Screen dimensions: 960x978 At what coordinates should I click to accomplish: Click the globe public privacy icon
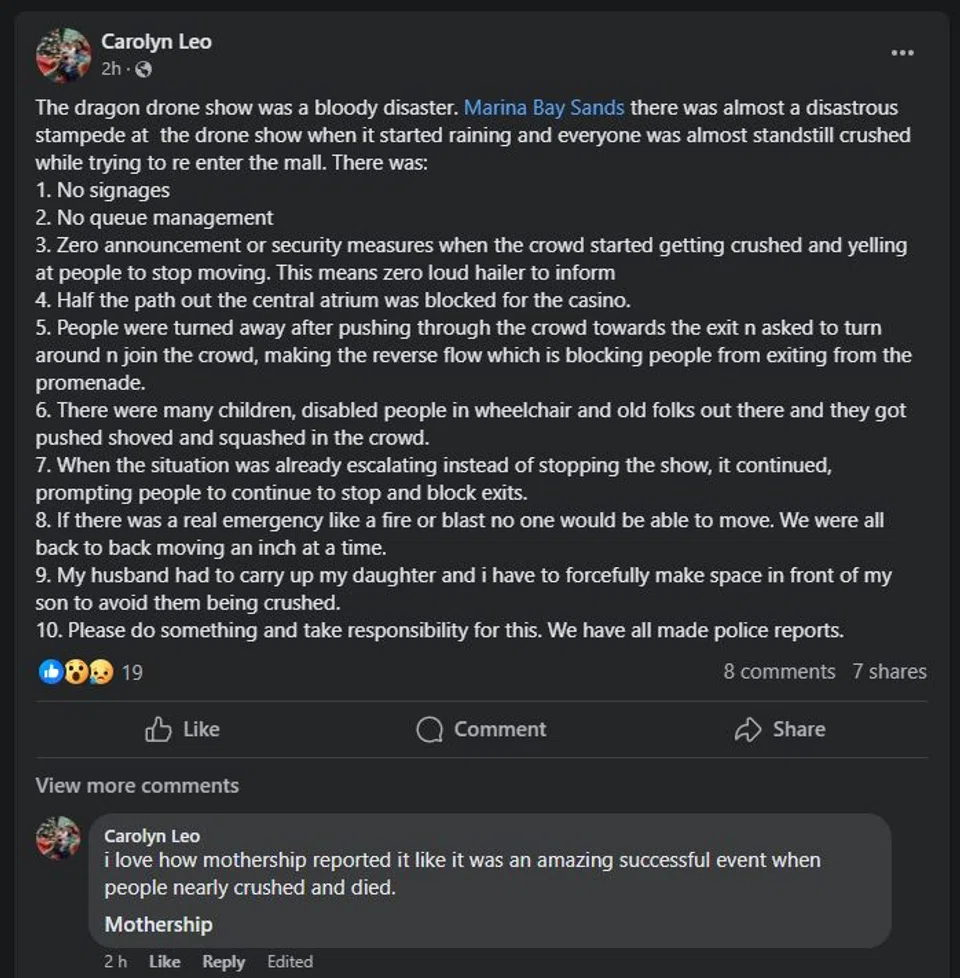click(143, 69)
